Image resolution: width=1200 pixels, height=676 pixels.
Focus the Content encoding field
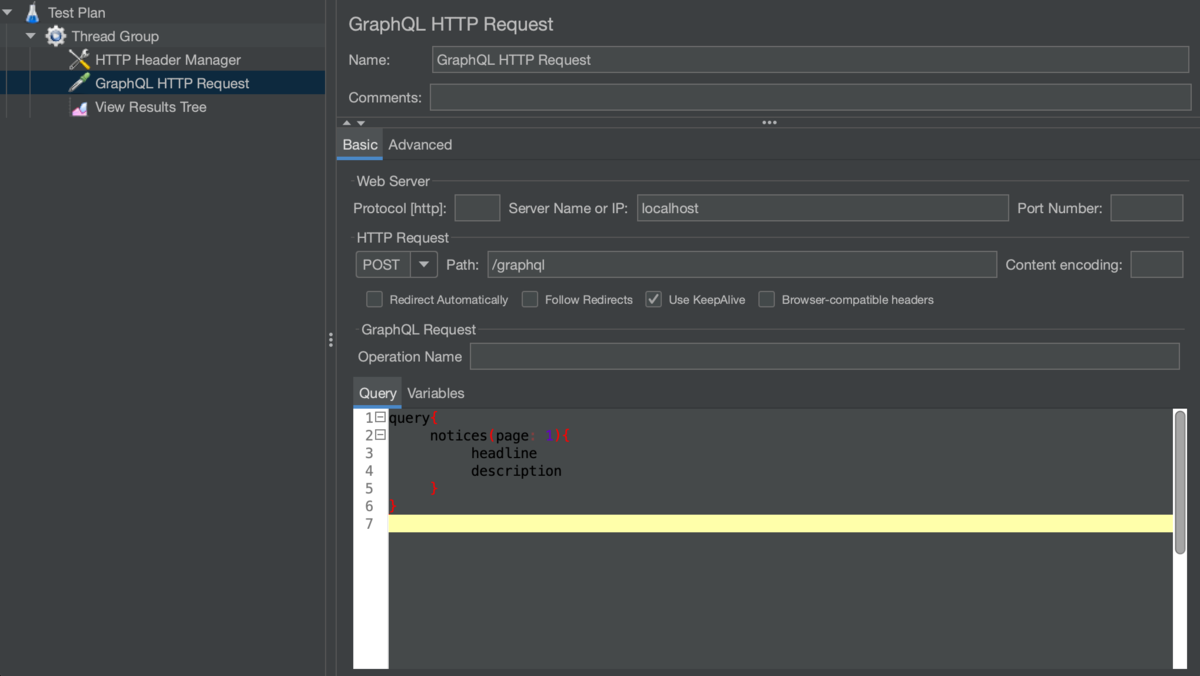point(1157,265)
